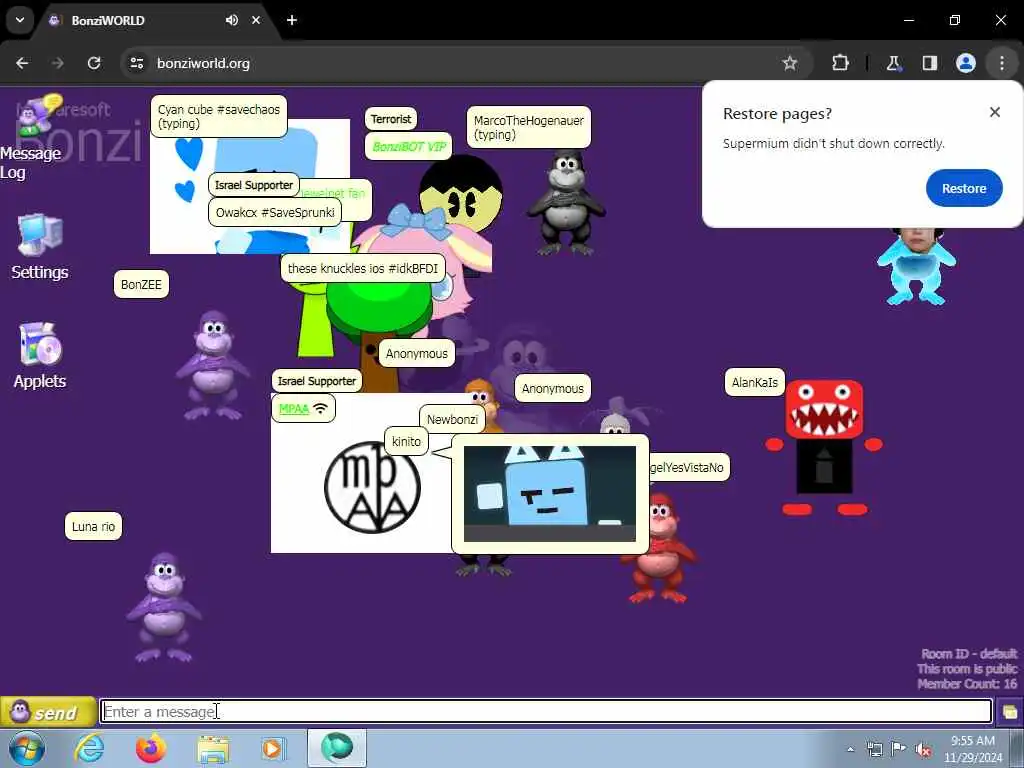Open Action Center flag tray icon
This screenshot has height=768, width=1024.
(899, 748)
